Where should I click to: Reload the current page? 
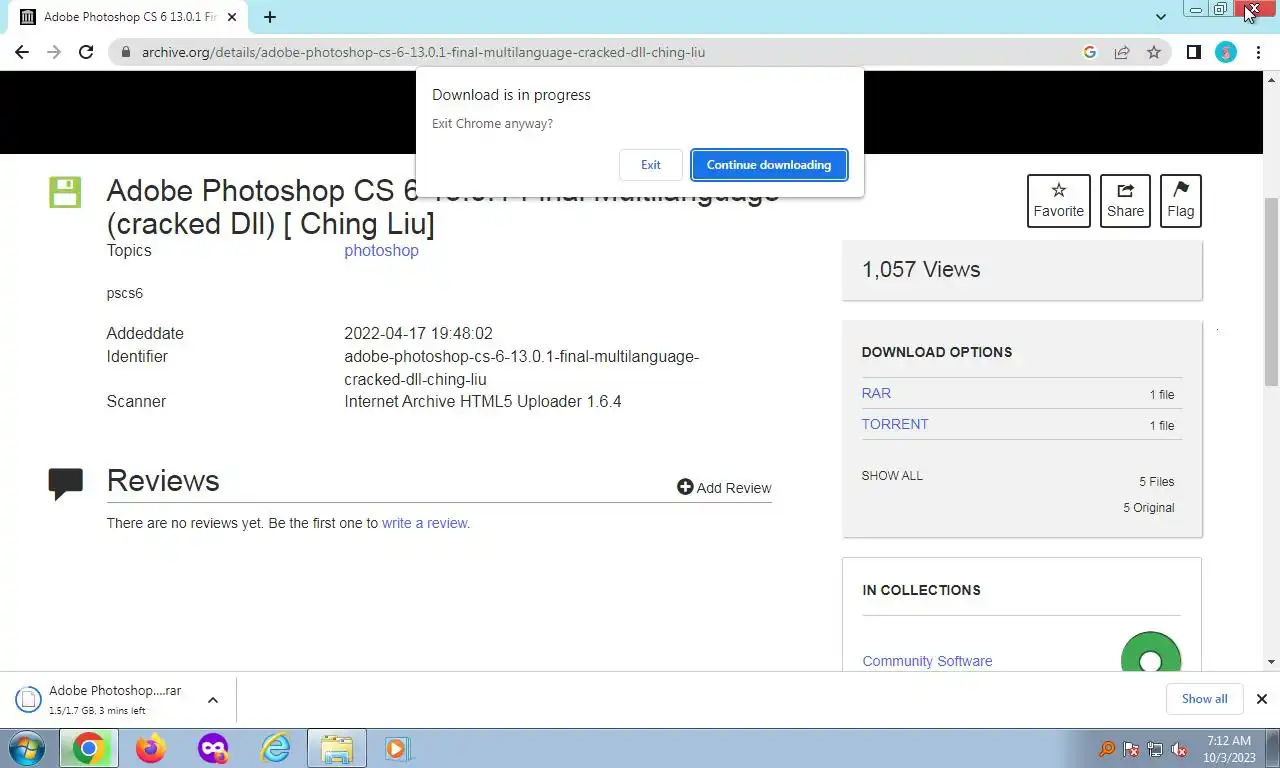point(86,52)
